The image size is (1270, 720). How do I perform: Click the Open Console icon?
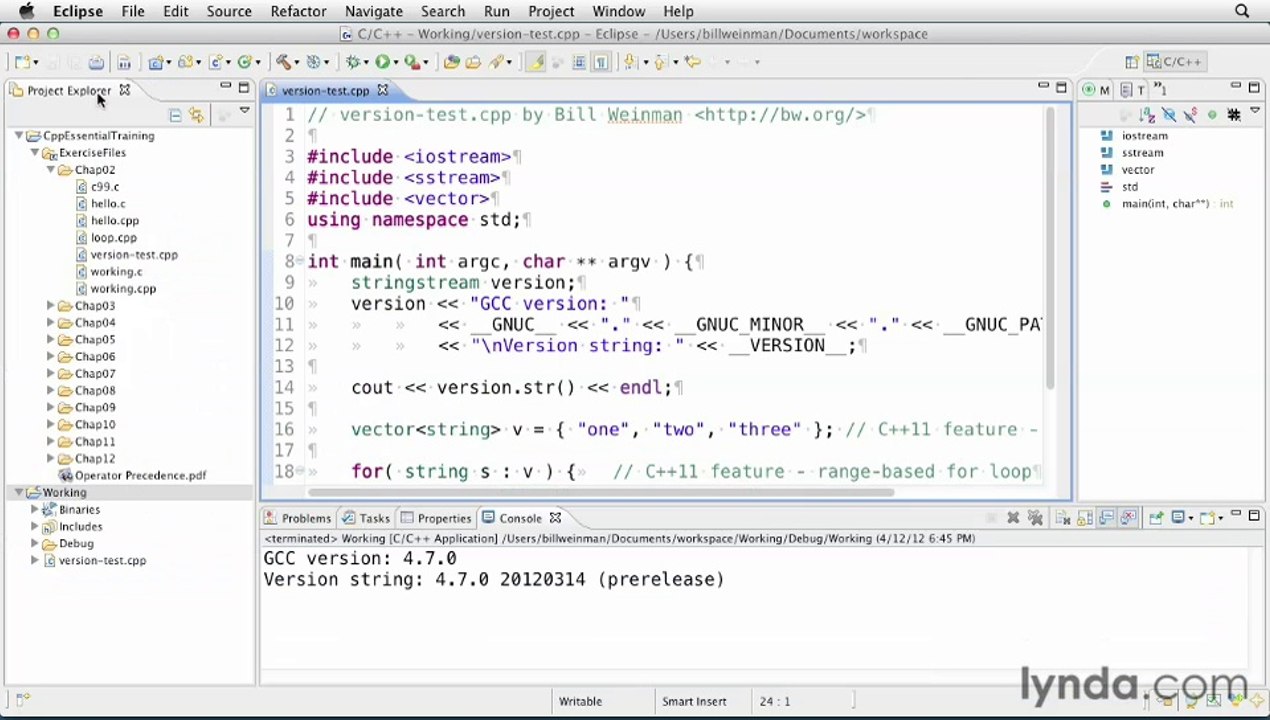click(1207, 518)
